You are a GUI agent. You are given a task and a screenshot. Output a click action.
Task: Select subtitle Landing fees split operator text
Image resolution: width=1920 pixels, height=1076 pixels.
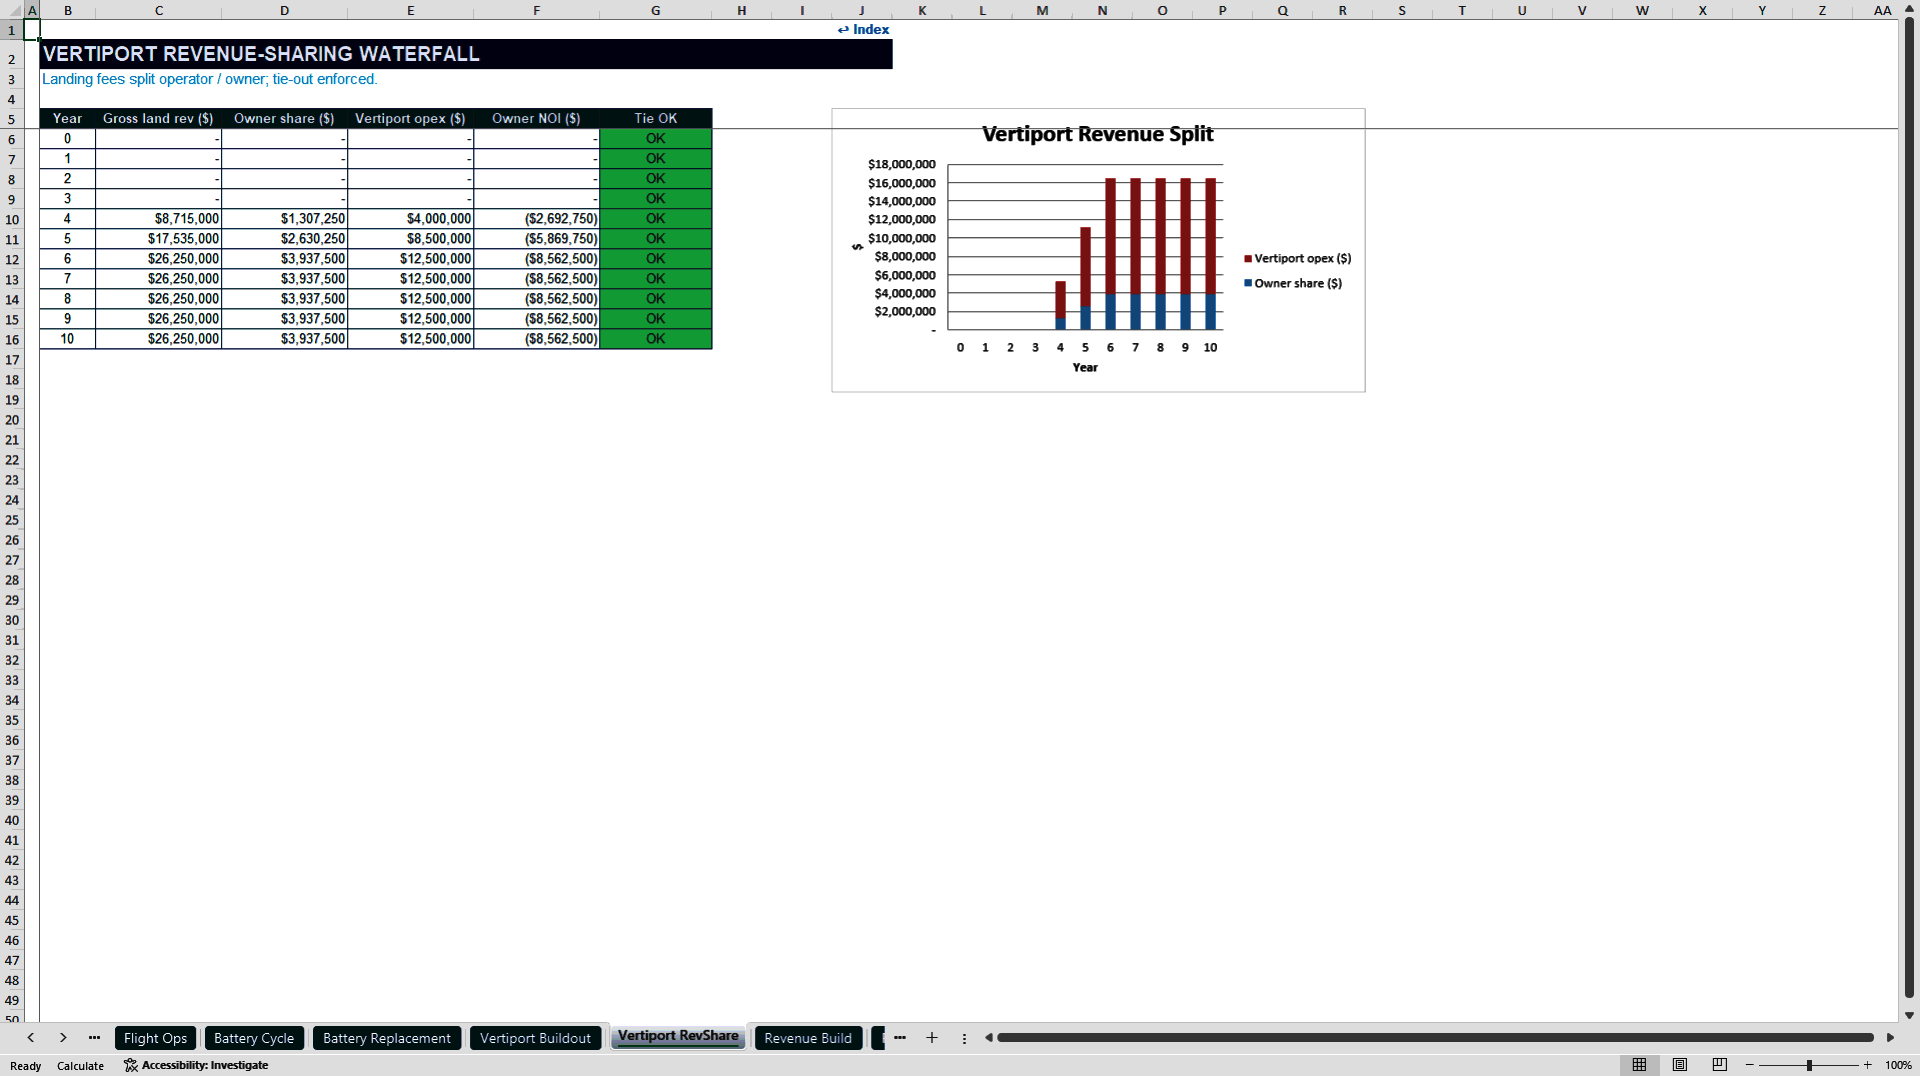click(209, 79)
